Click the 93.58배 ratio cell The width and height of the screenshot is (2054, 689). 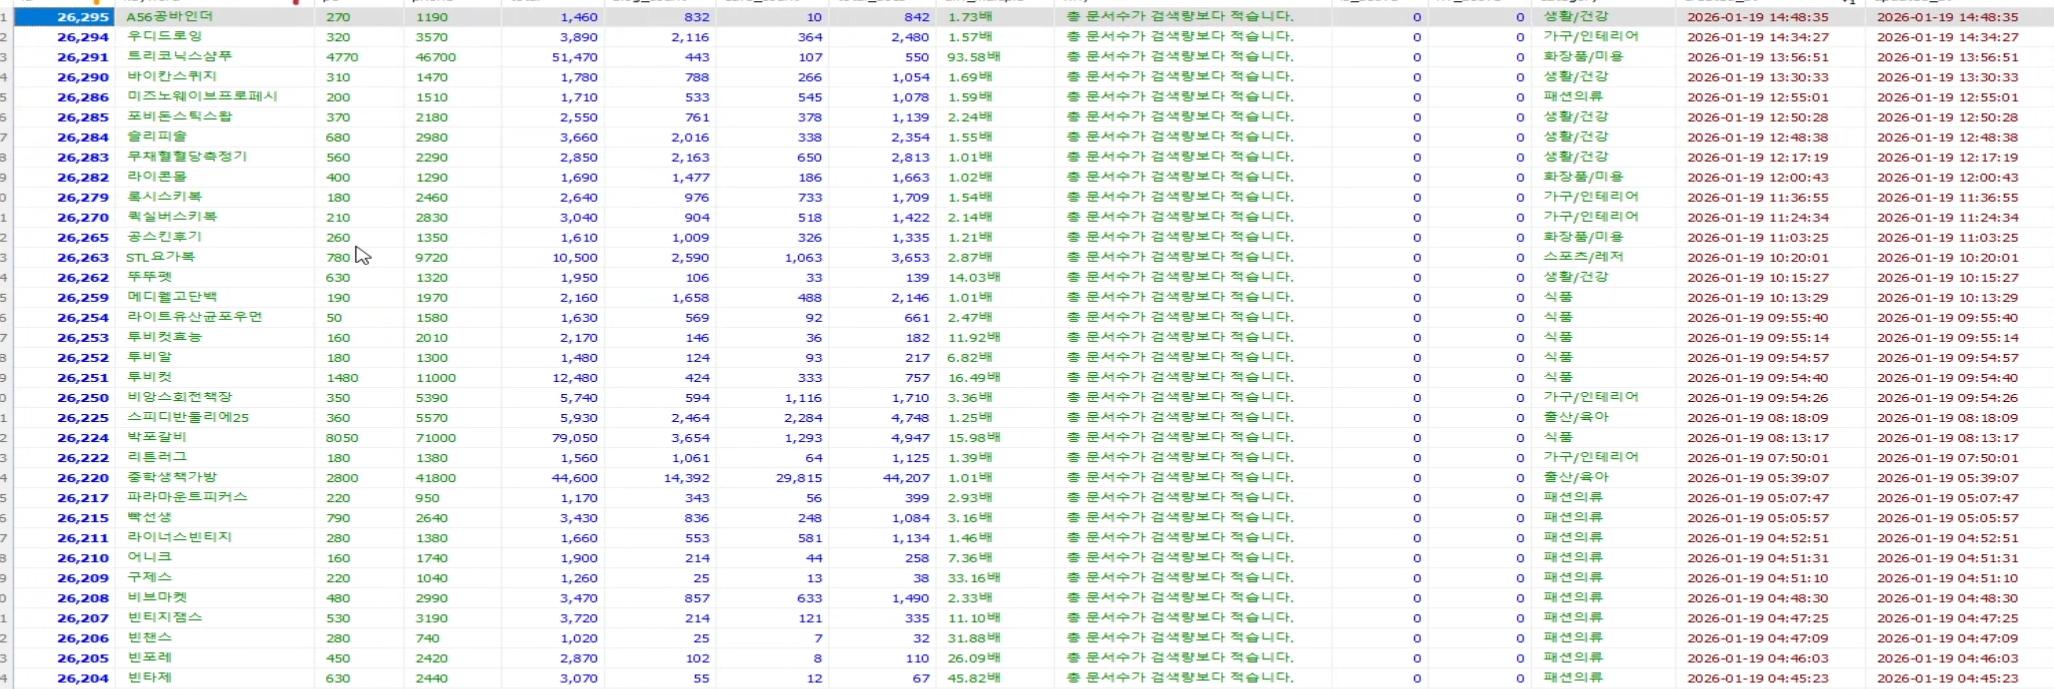[974, 57]
